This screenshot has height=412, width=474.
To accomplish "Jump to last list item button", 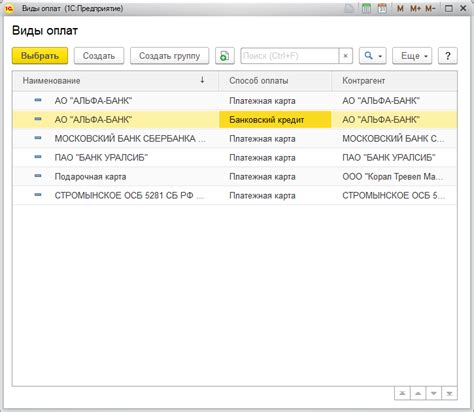I will [x=449, y=393].
